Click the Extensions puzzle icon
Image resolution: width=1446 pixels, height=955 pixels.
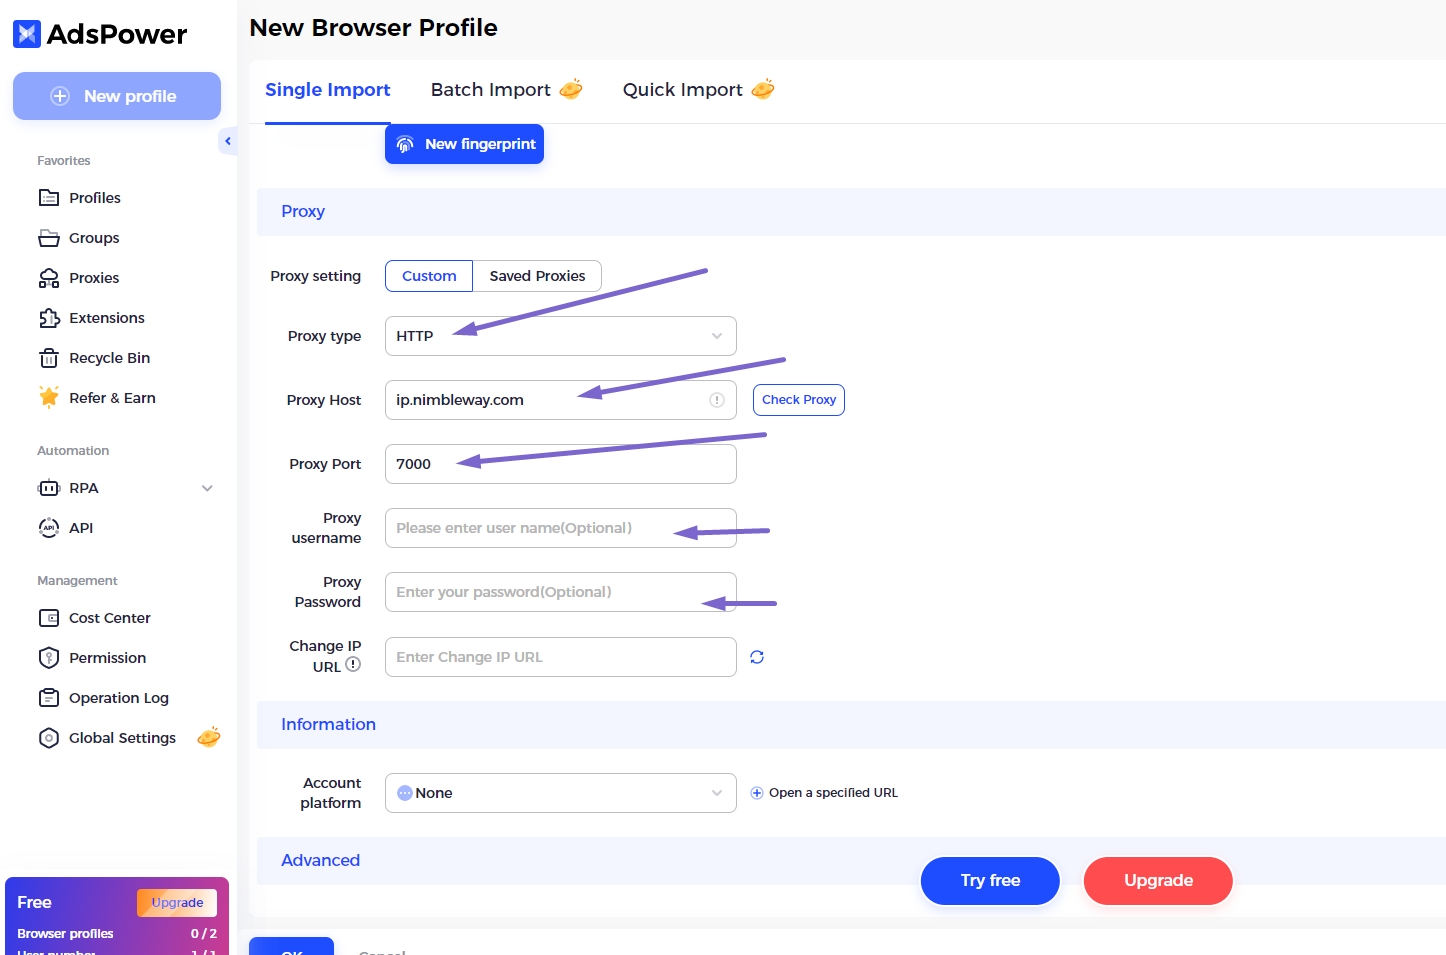click(48, 318)
